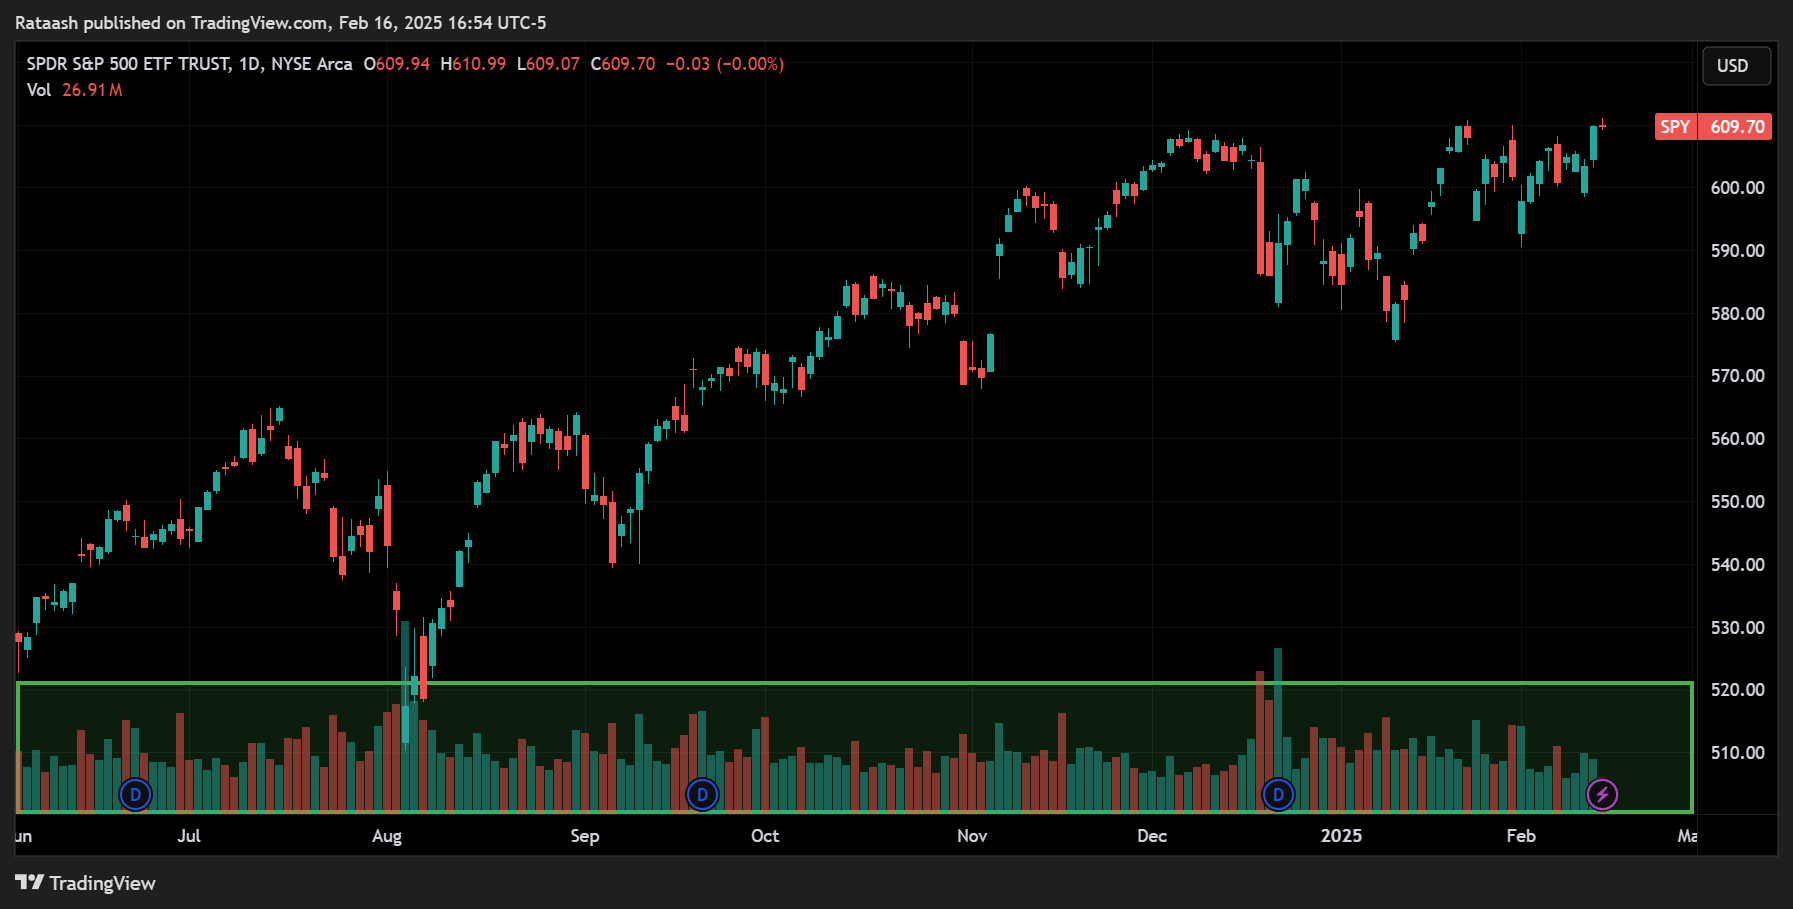This screenshot has width=1793, height=909.
Task: Click the 530.00 price axis label
Action: tap(1737, 628)
